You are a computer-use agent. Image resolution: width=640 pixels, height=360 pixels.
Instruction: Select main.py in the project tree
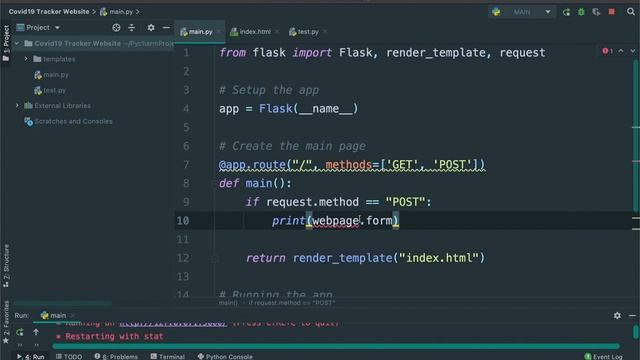(x=52, y=75)
